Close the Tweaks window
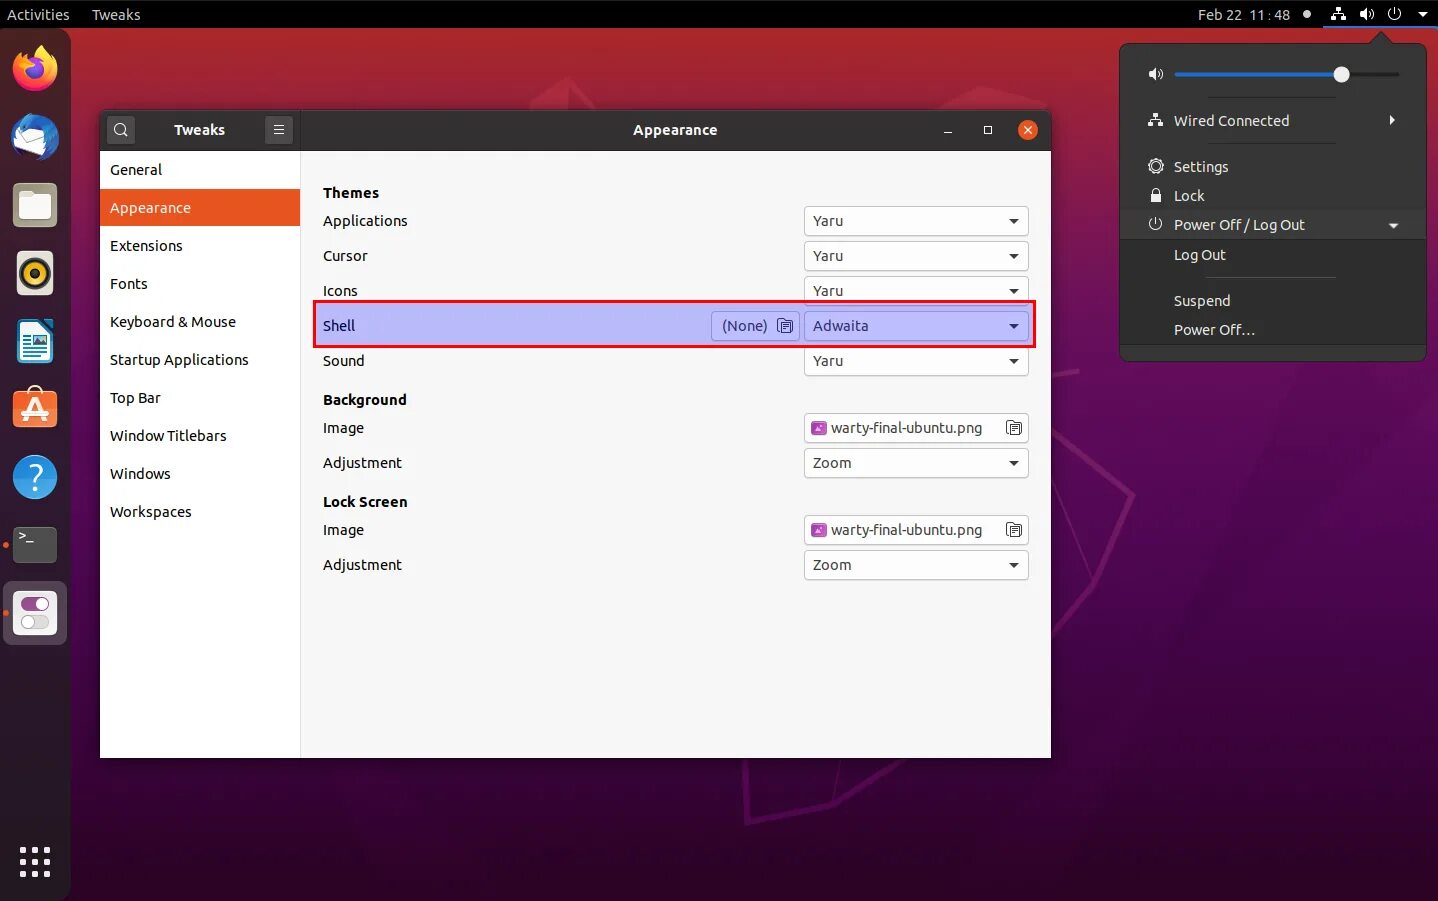1438x901 pixels. 1027,130
